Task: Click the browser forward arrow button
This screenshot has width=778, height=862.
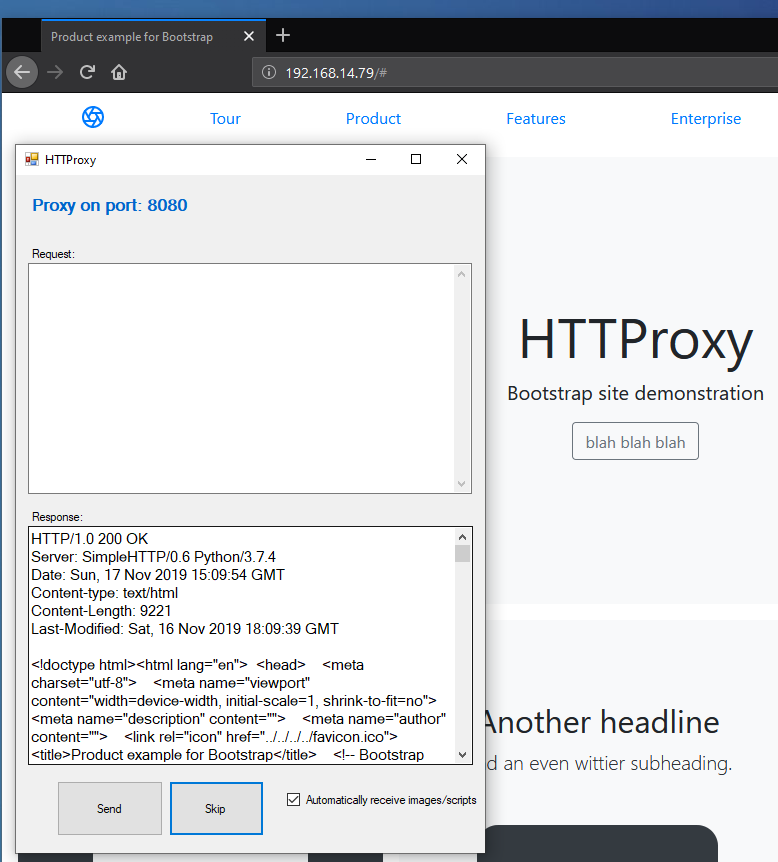Action: pos(55,72)
